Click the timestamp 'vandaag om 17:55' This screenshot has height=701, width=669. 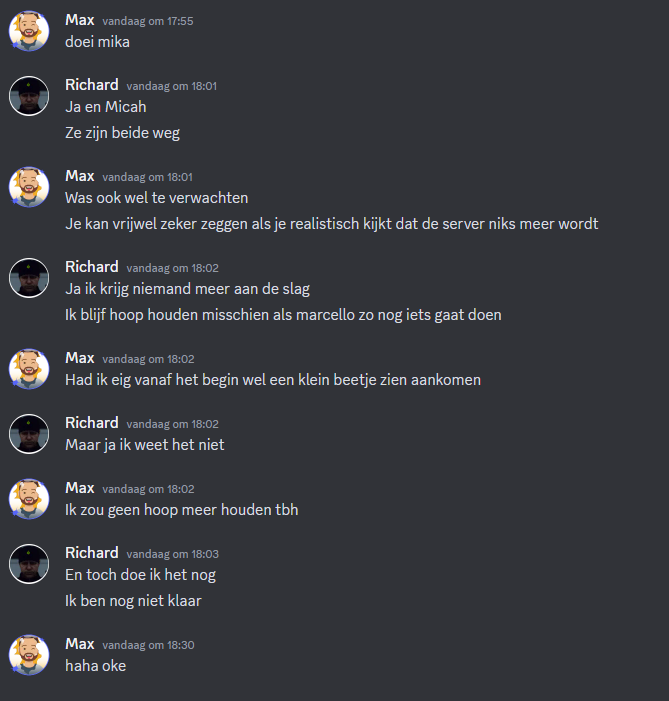(148, 21)
